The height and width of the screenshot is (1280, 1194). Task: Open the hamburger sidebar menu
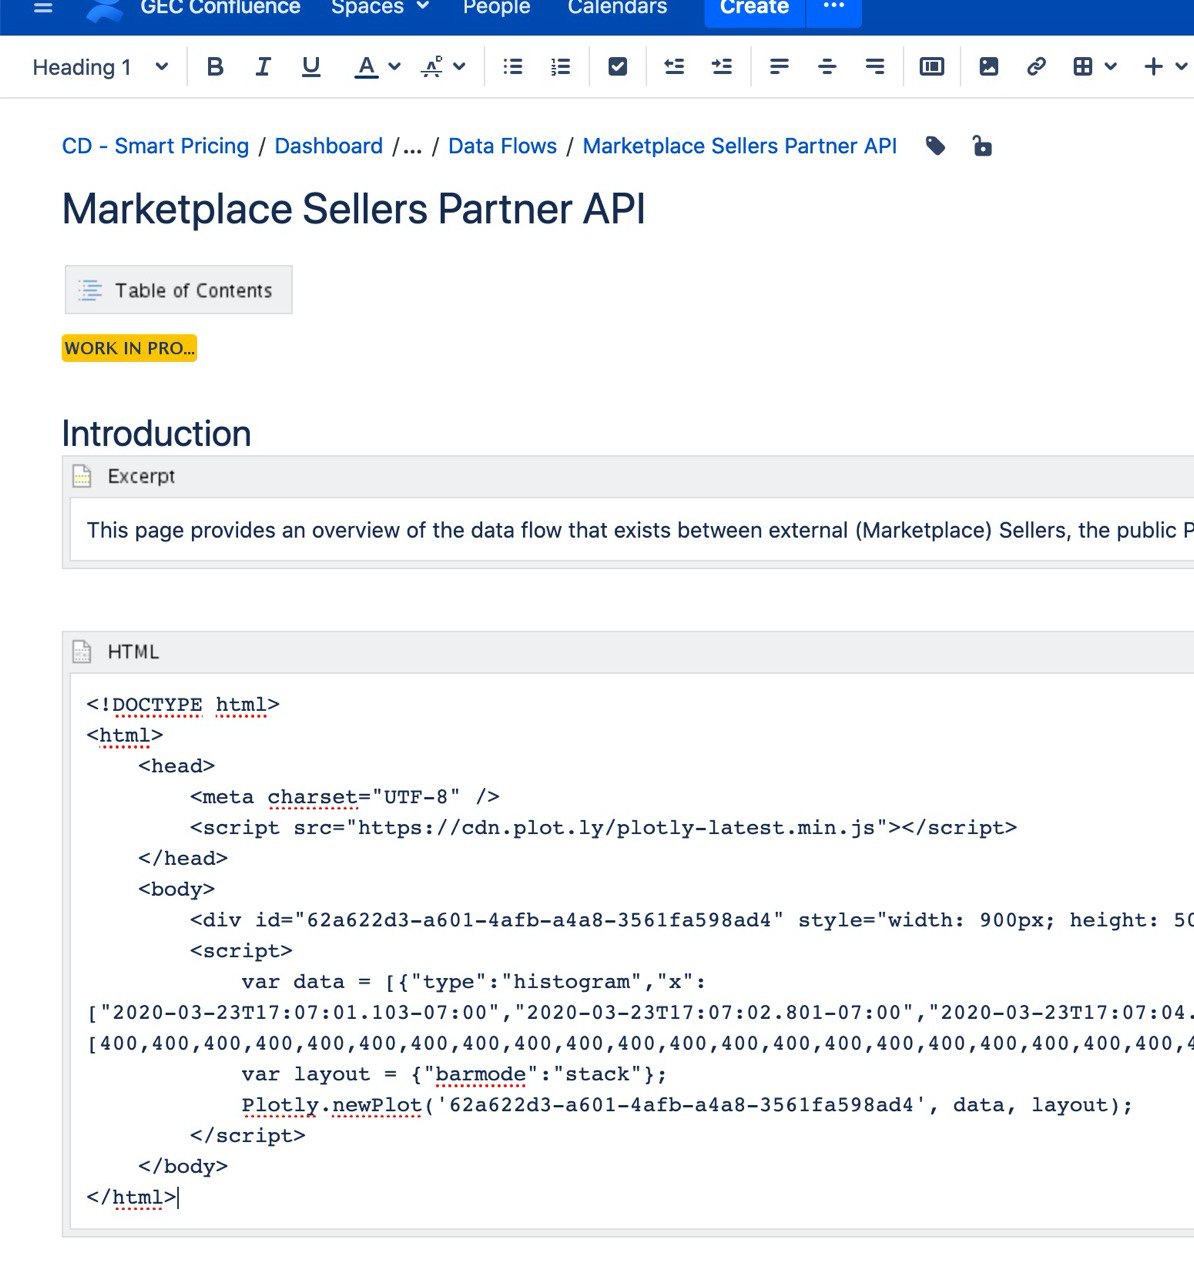pos(43,8)
